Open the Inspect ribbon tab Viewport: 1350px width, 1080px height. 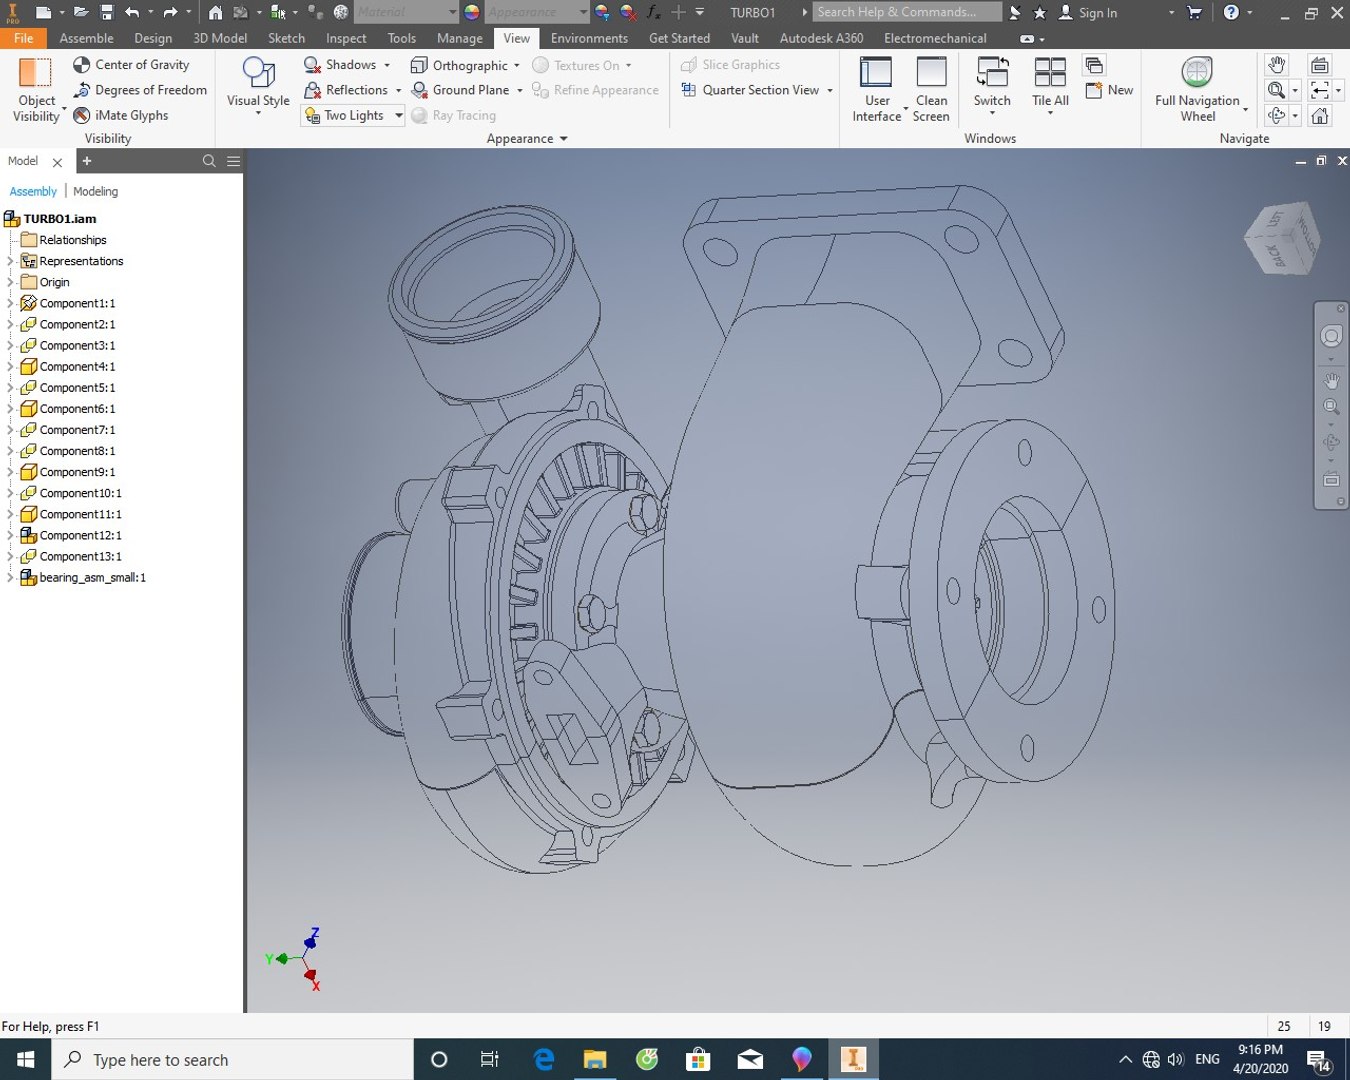click(346, 38)
